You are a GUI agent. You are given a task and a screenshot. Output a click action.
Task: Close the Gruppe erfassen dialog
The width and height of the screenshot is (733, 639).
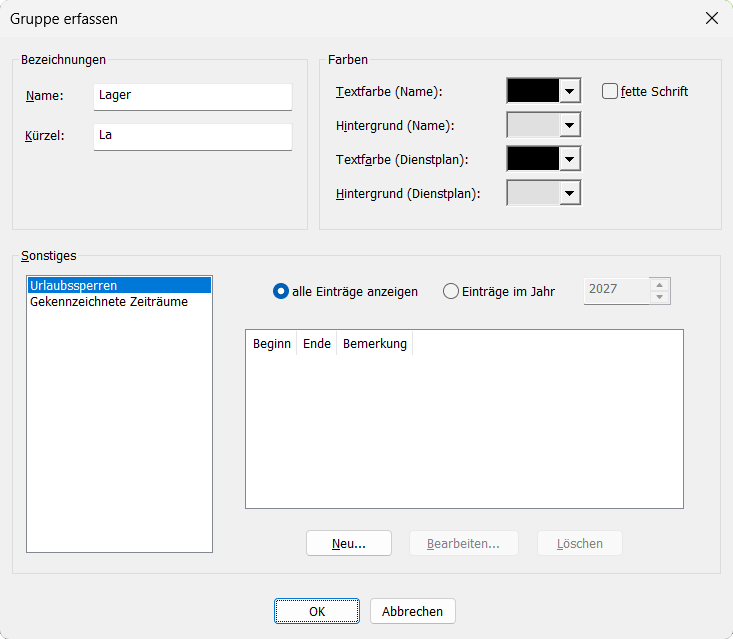(x=711, y=18)
